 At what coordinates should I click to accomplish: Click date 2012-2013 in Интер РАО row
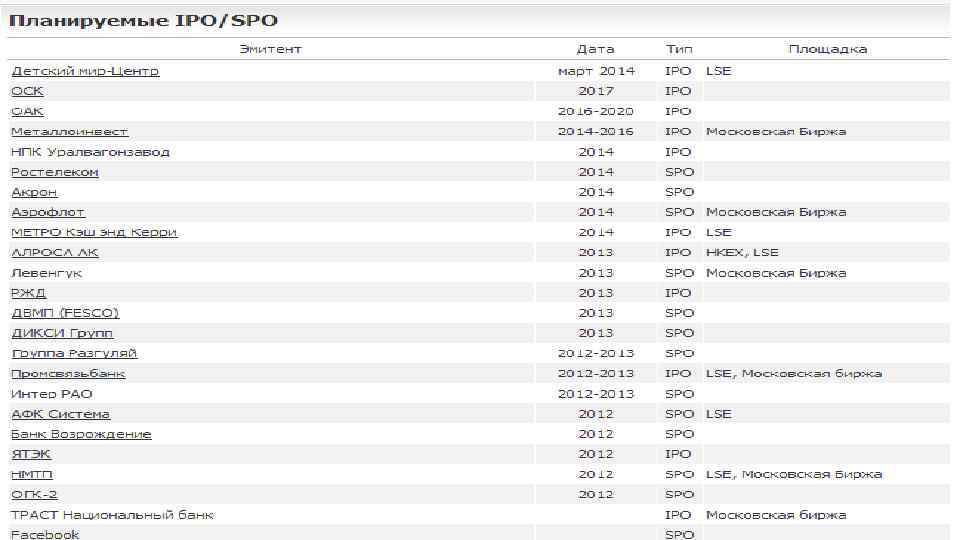(x=596, y=394)
